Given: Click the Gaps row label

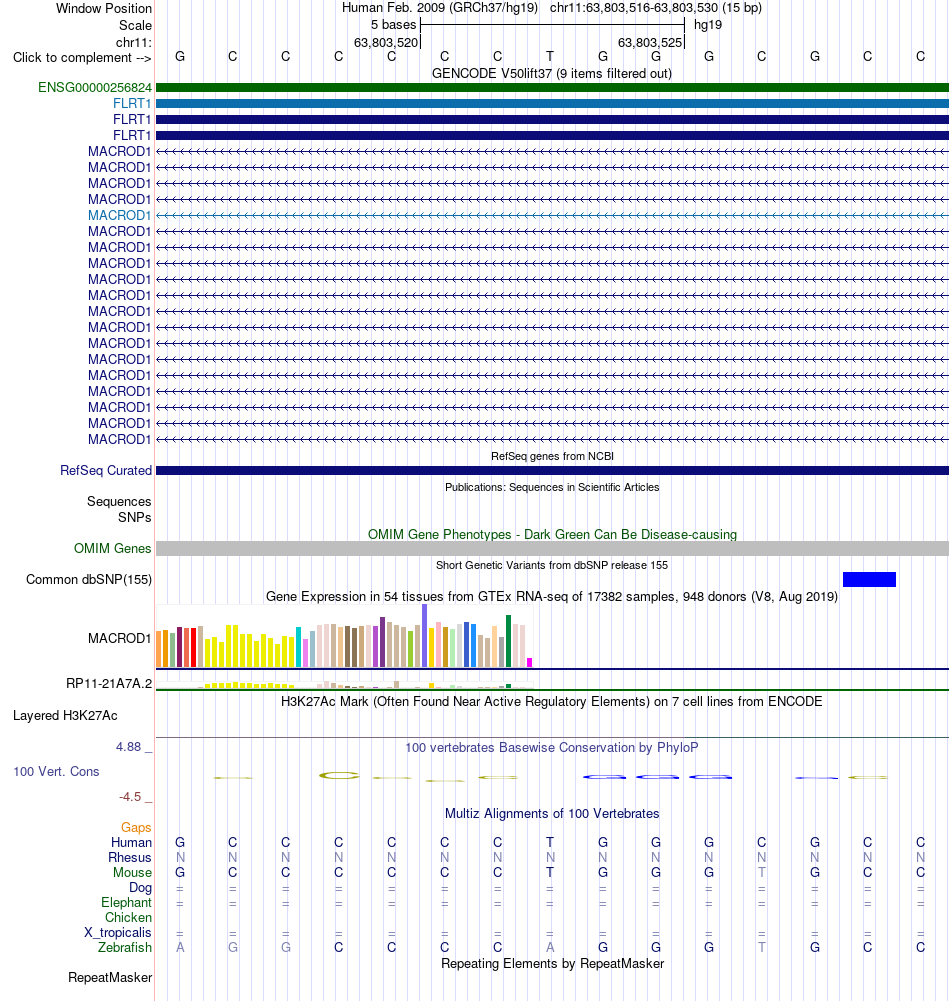Looking at the screenshot, I should [x=136, y=827].
